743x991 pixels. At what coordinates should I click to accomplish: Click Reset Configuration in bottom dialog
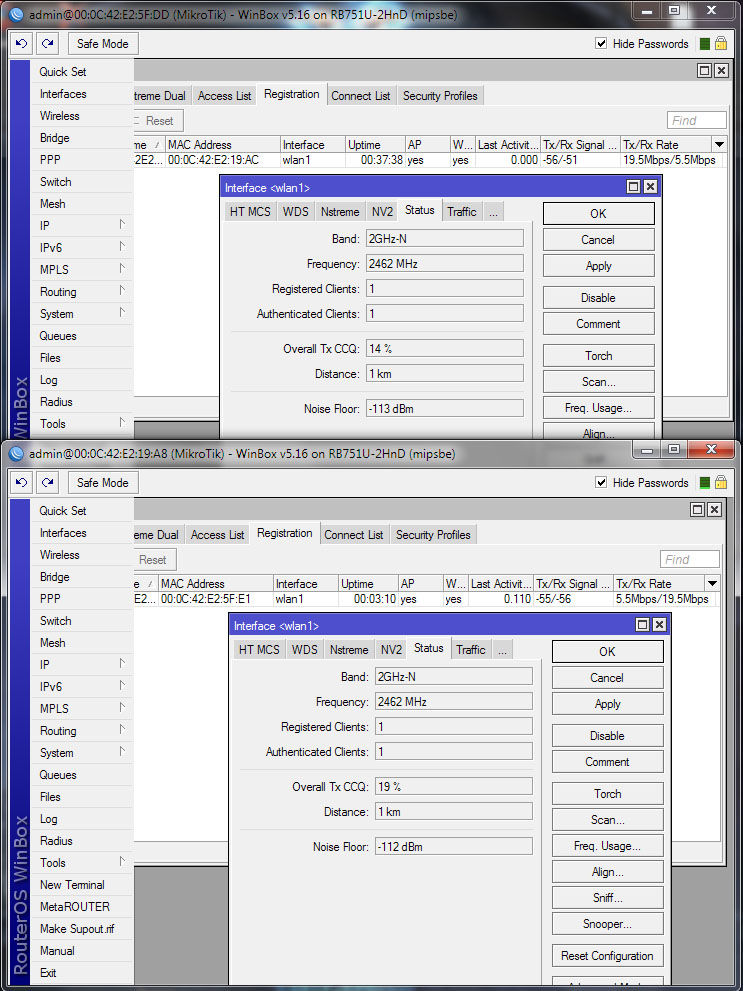click(x=607, y=956)
